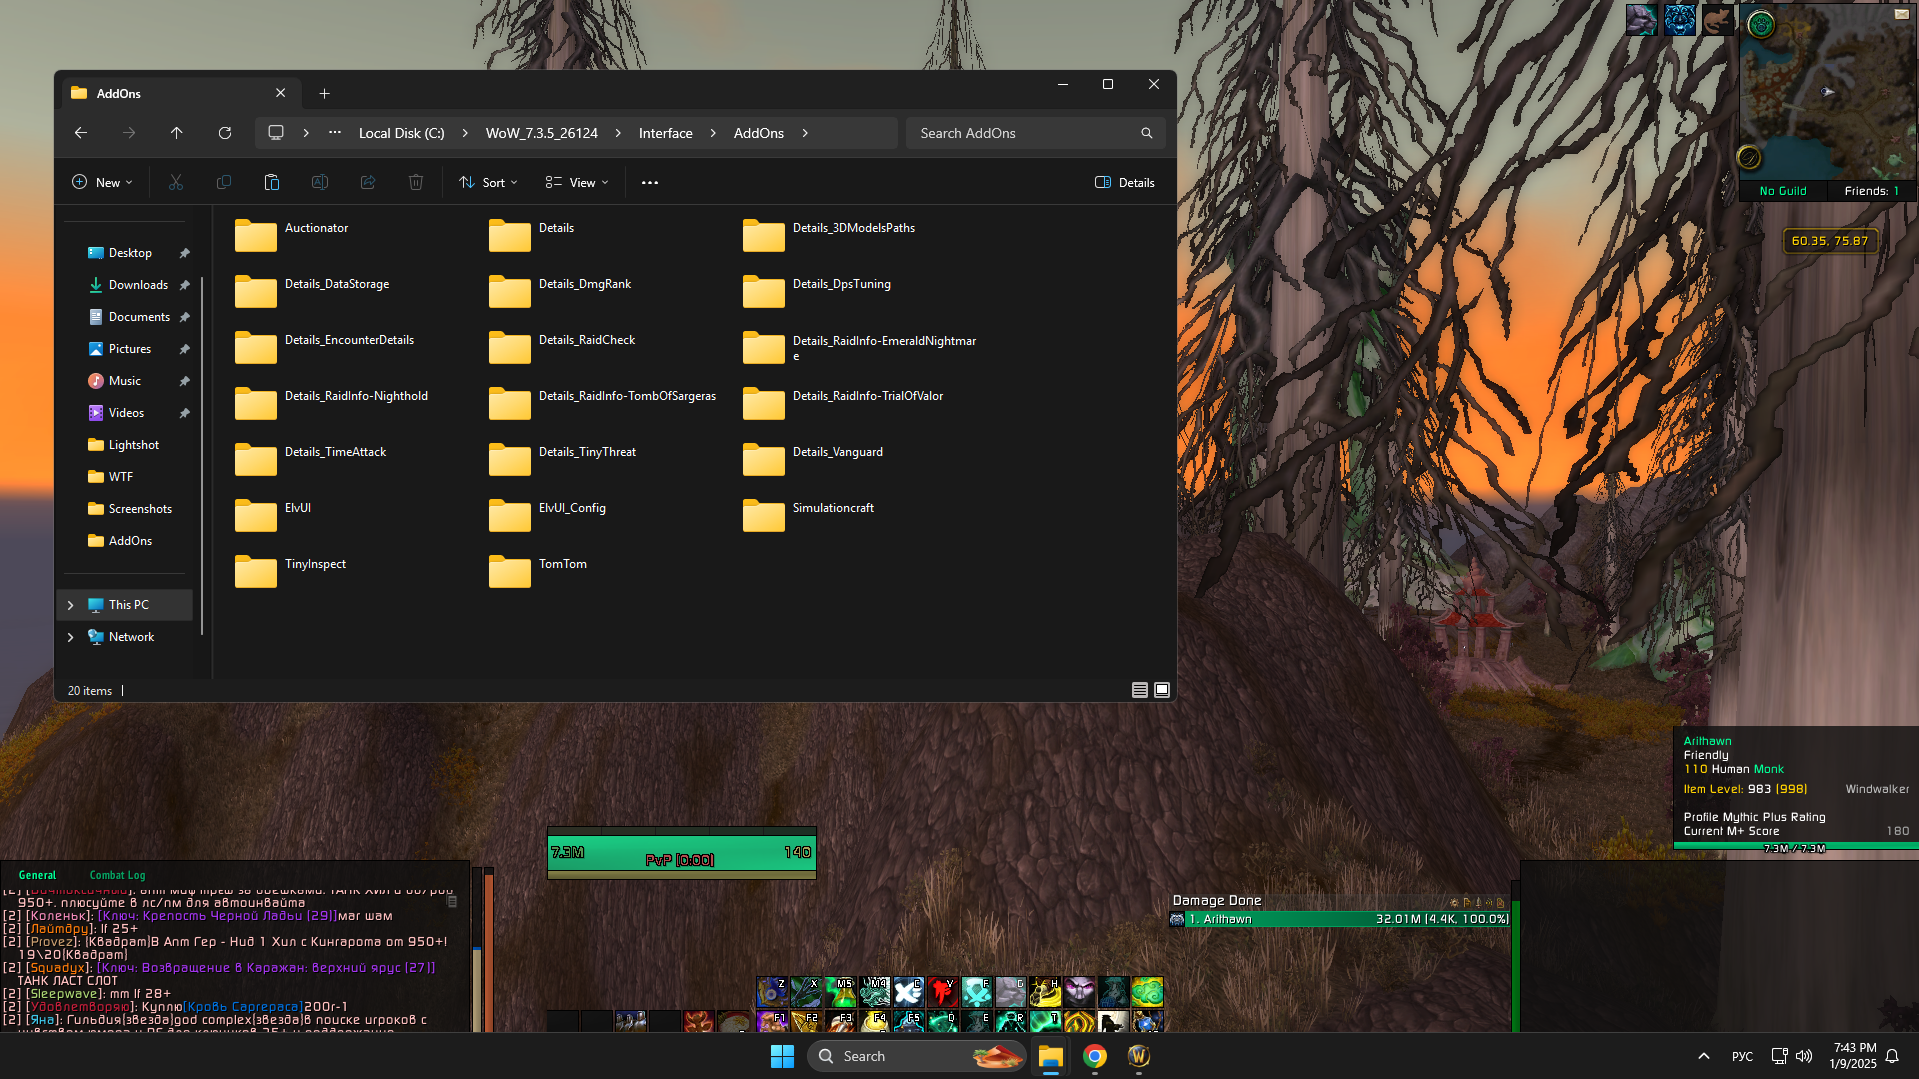Click the address bar overflow ellipsis

click(335, 133)
